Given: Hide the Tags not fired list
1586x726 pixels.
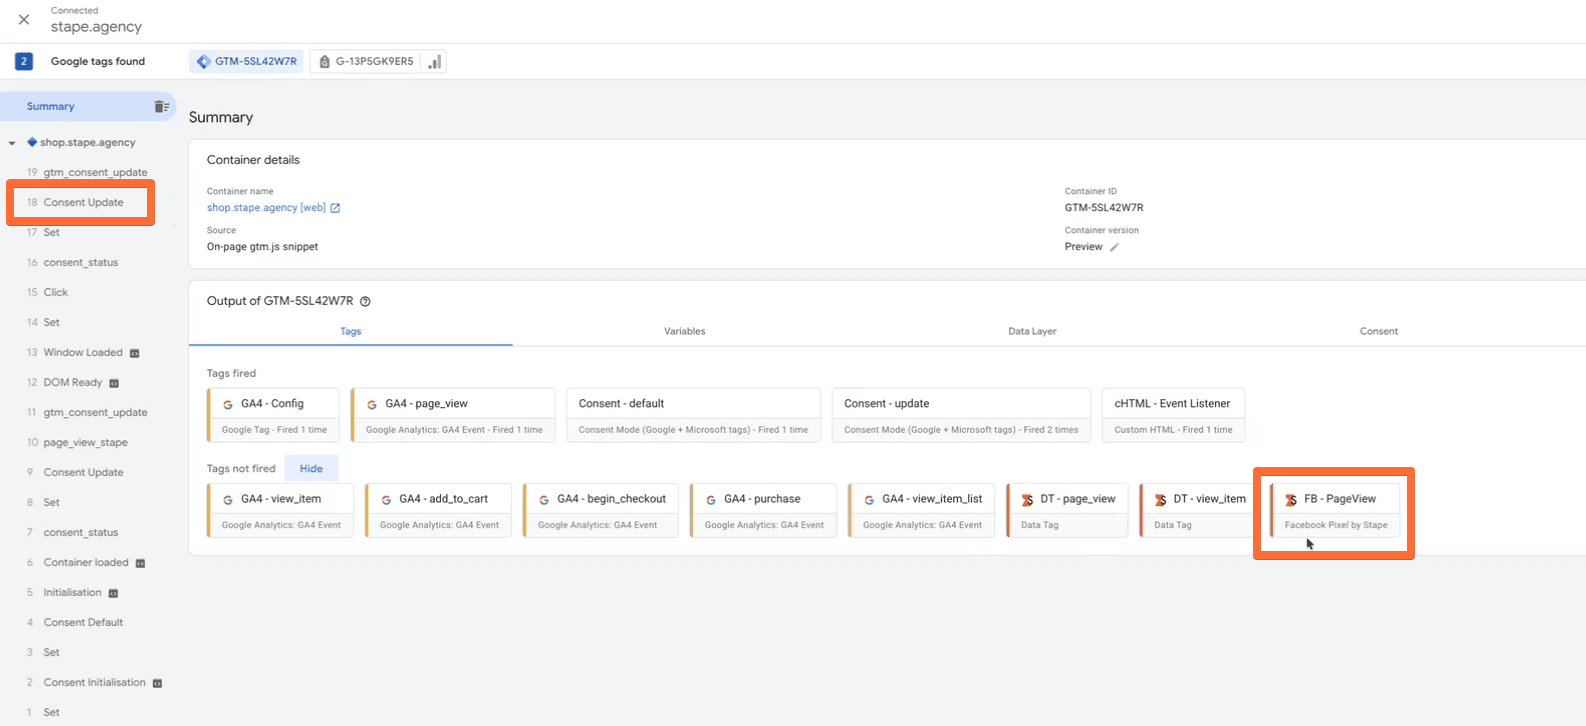Looking at the screenshot, I should (311, 468).
